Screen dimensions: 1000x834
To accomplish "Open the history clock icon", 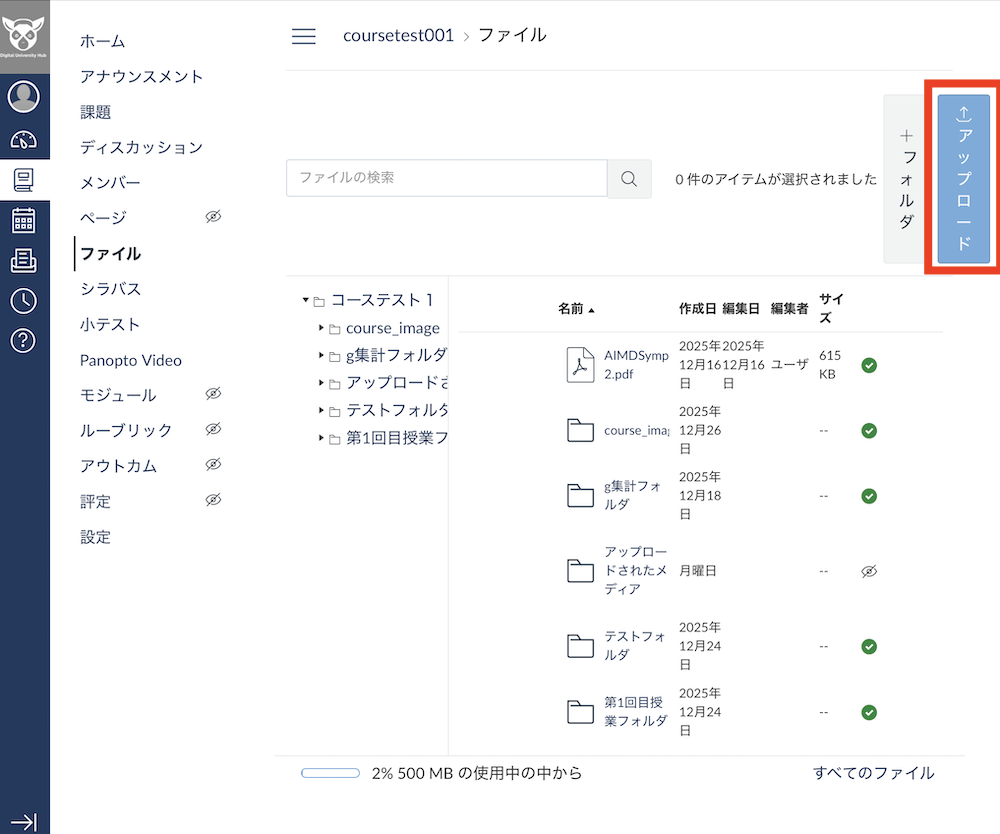I will tap(24, 300).
